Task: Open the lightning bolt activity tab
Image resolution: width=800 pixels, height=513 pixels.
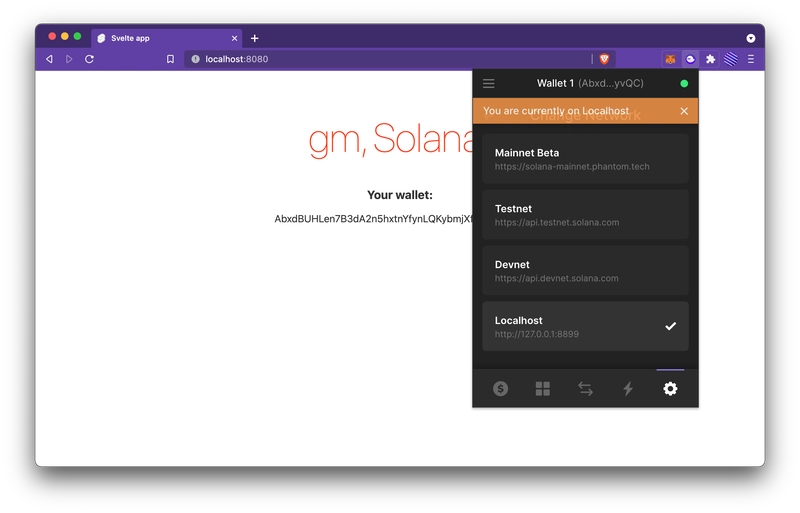Action: [628, 389]
